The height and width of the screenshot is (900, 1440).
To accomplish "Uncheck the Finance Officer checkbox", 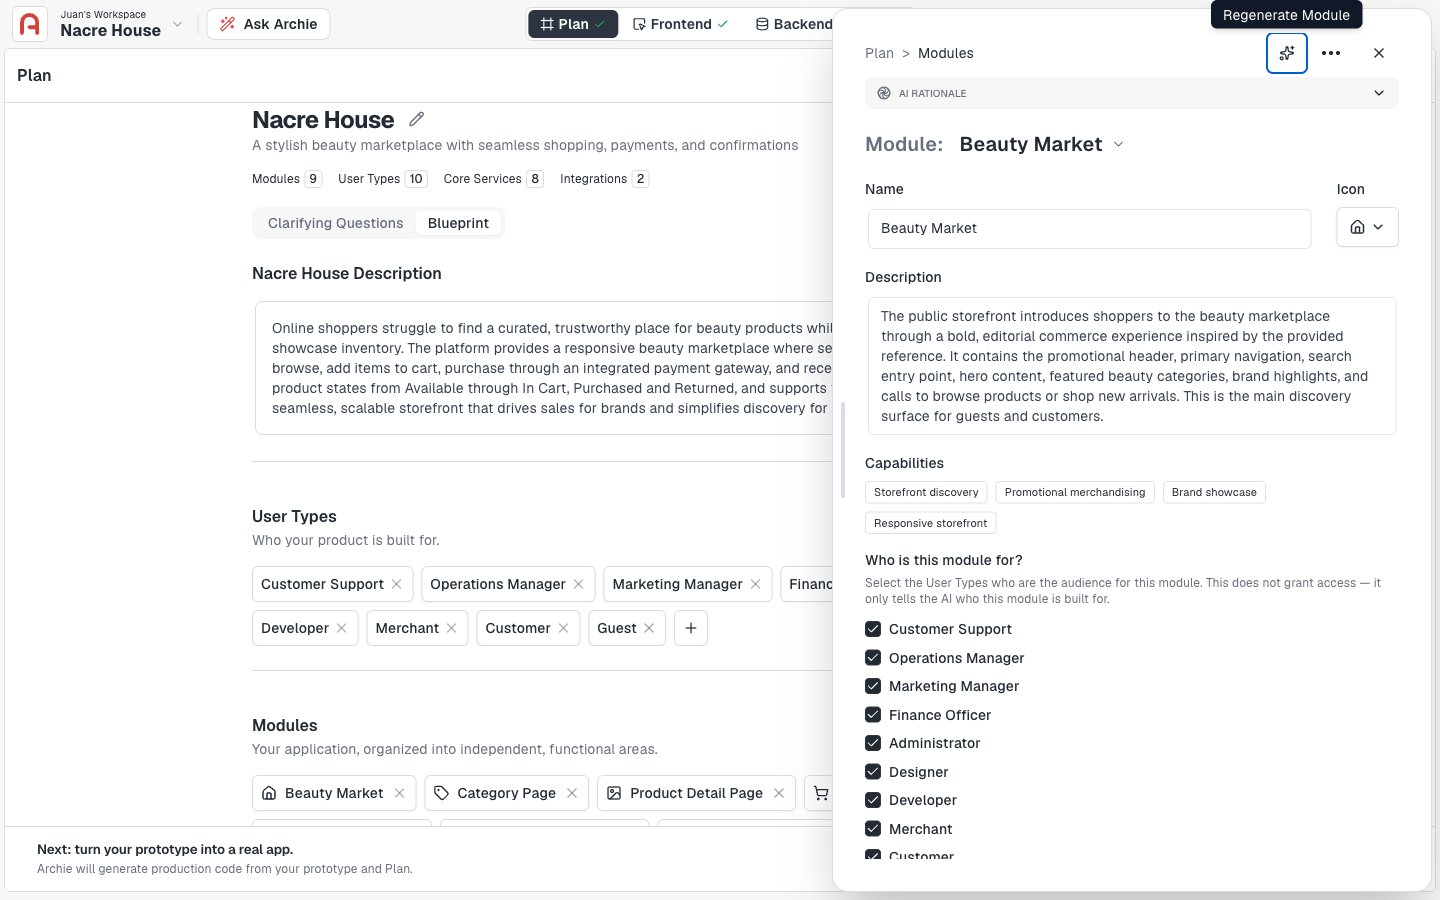I will point(873,715).
